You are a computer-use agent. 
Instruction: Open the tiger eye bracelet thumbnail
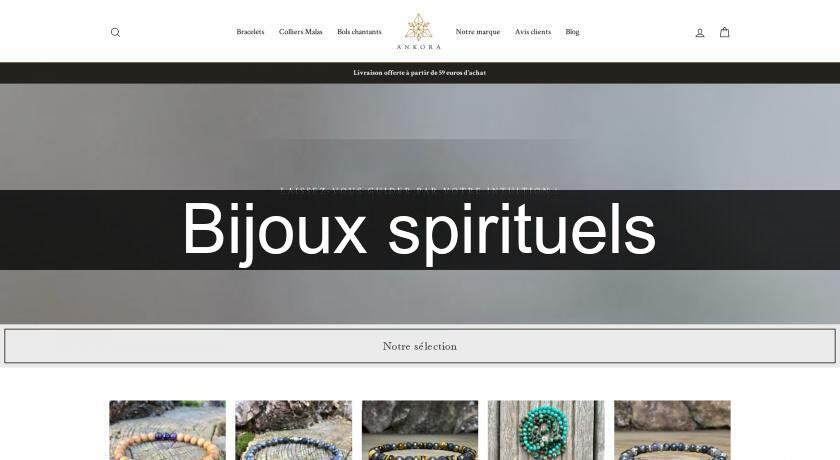pos(420,430)
